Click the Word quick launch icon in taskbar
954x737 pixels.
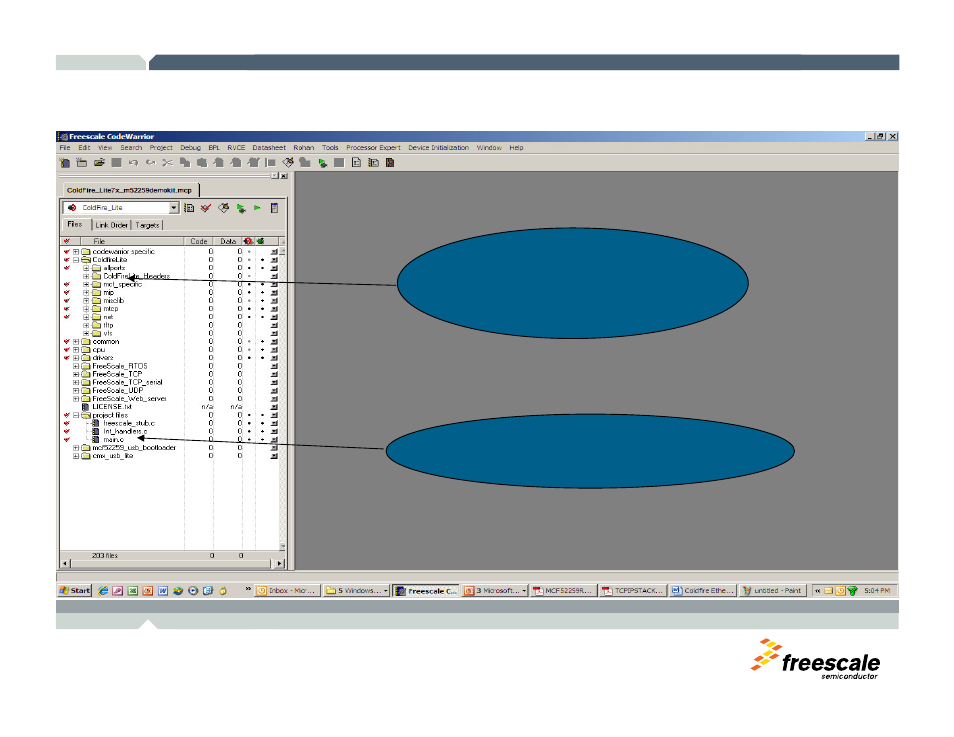coord(162,590)
